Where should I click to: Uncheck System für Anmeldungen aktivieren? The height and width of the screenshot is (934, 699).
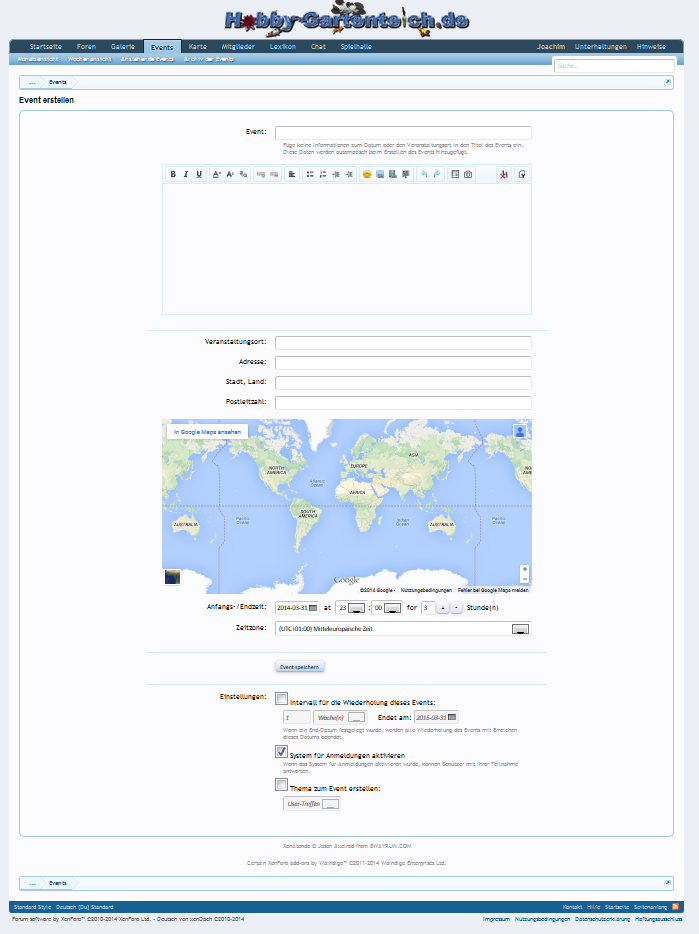click(281, 752)
